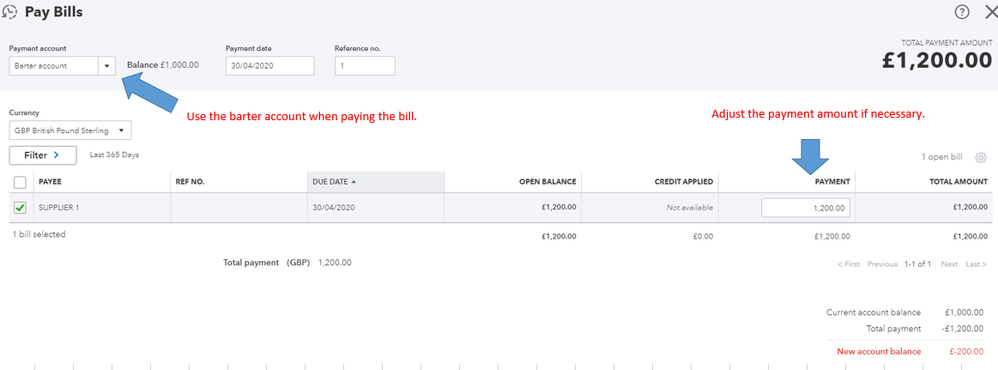Sort by the PAYEE column header
The height and width of the screenshot is (370, 998).
pos(50,181)
